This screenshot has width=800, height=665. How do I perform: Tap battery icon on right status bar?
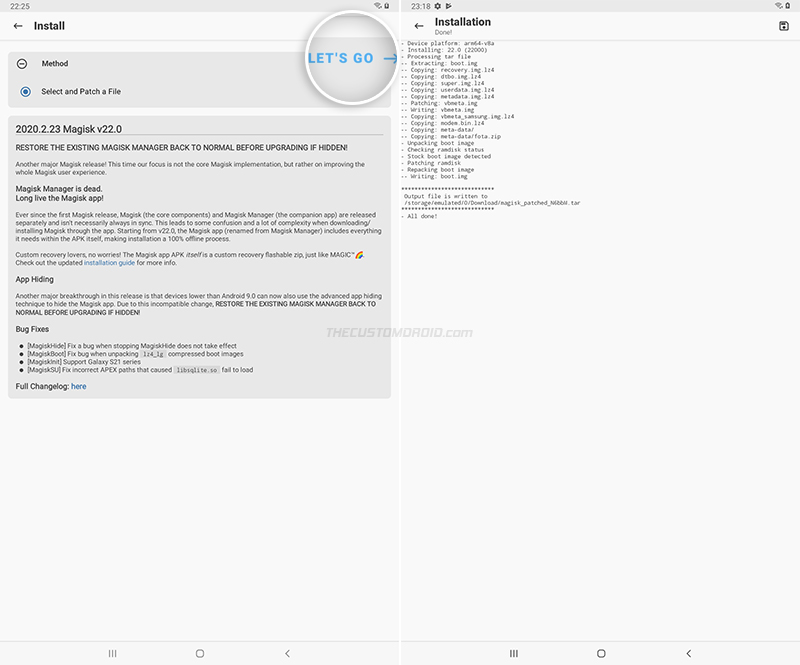pyautogui.click(x=787, y=6)
